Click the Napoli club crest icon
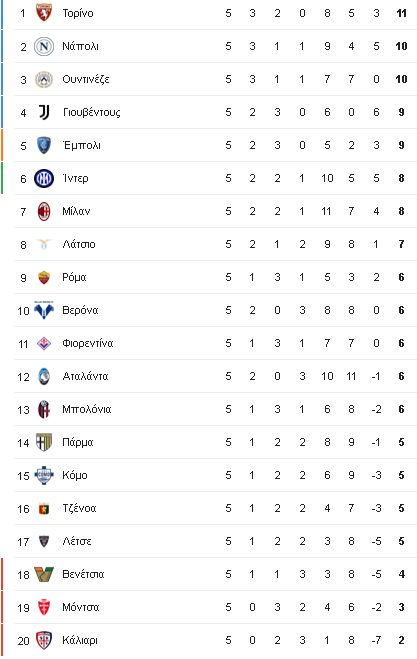This screenshot has height=659, width=417. point(44,46)
